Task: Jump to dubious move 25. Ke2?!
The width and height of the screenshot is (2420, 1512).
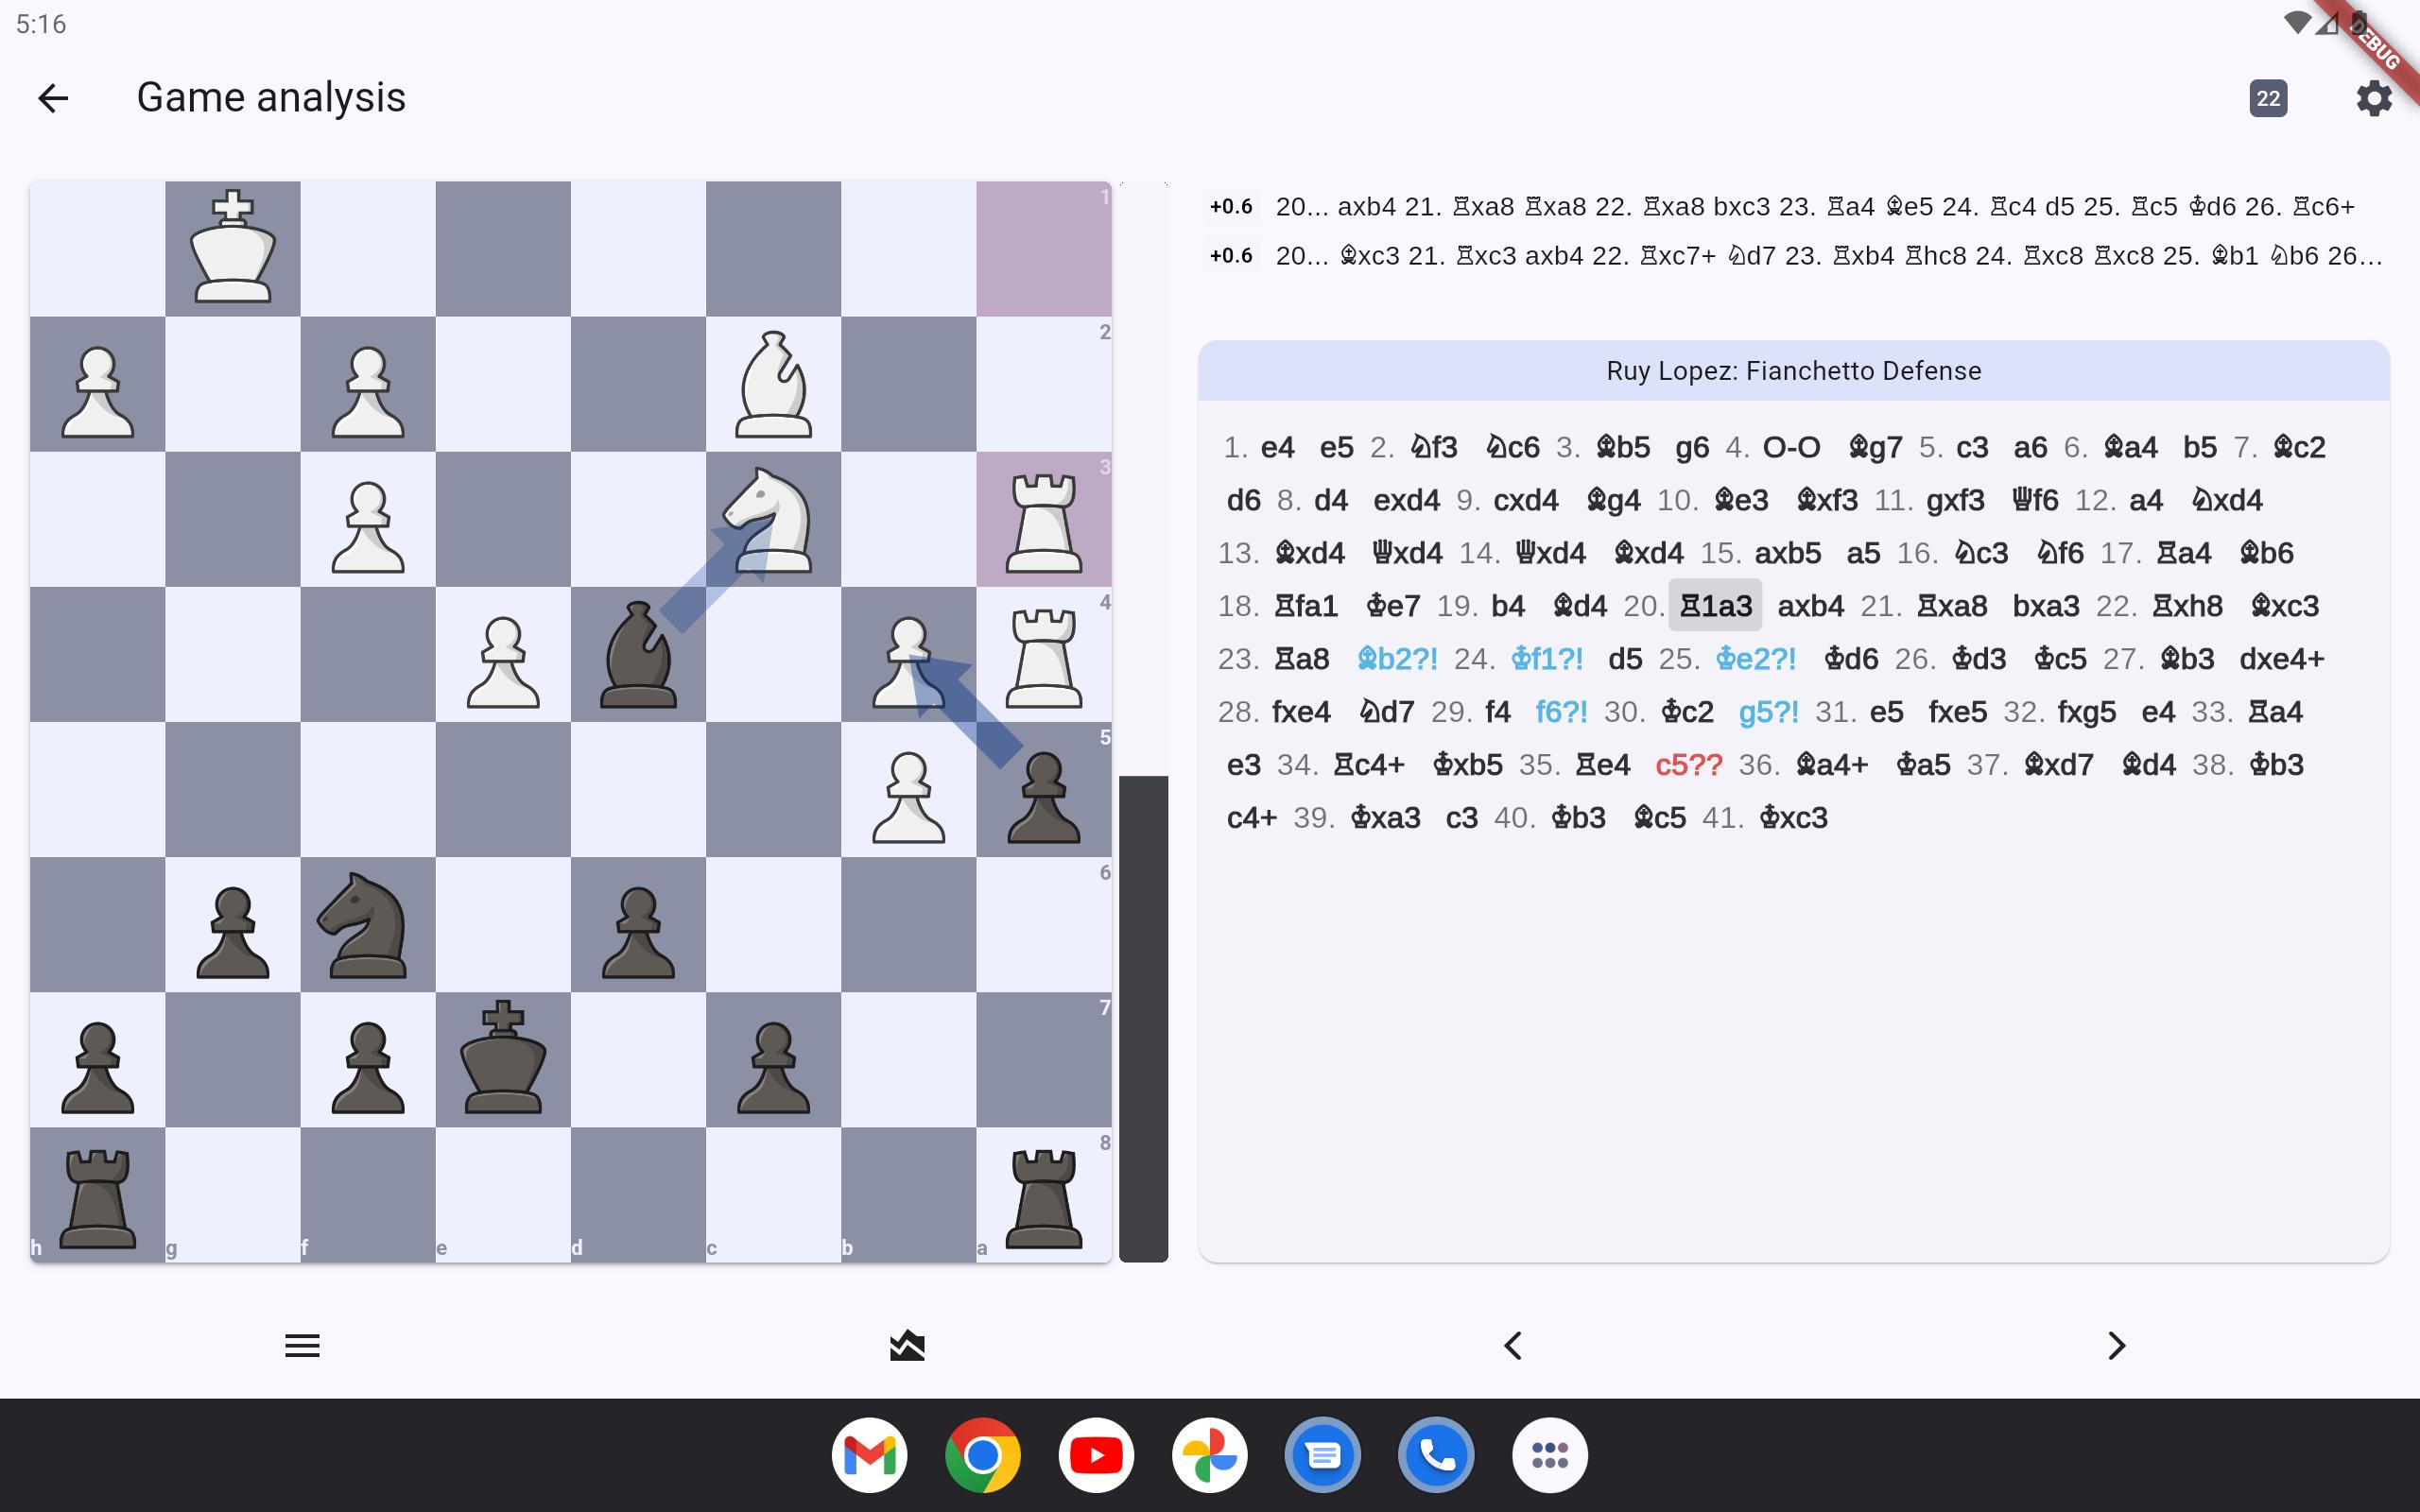Action: pyautogui.click(x=1755, y=659)
